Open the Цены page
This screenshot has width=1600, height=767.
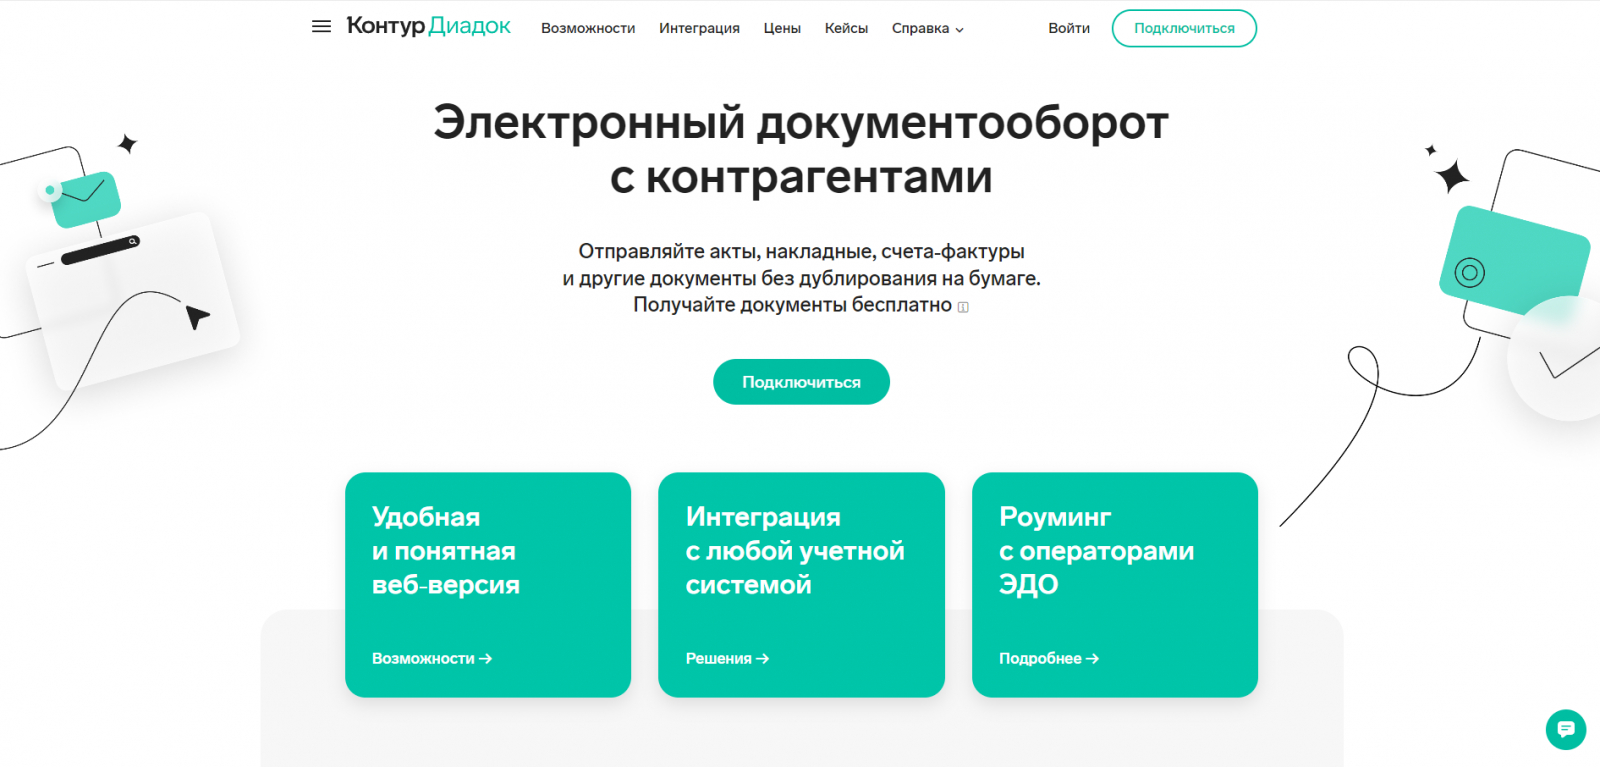click(782, 28)
